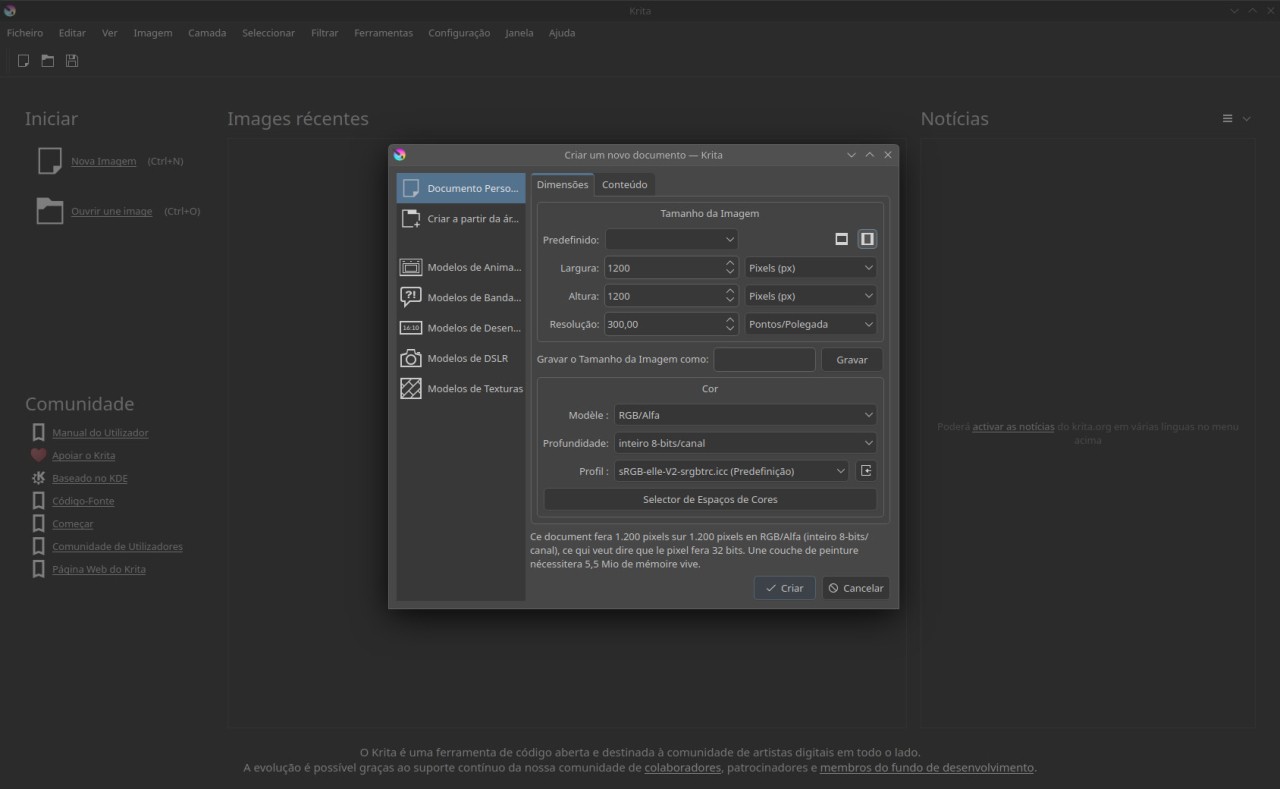Open the Profil sRGB profile dropdown
1280x789 pixels.
(731, 471)
